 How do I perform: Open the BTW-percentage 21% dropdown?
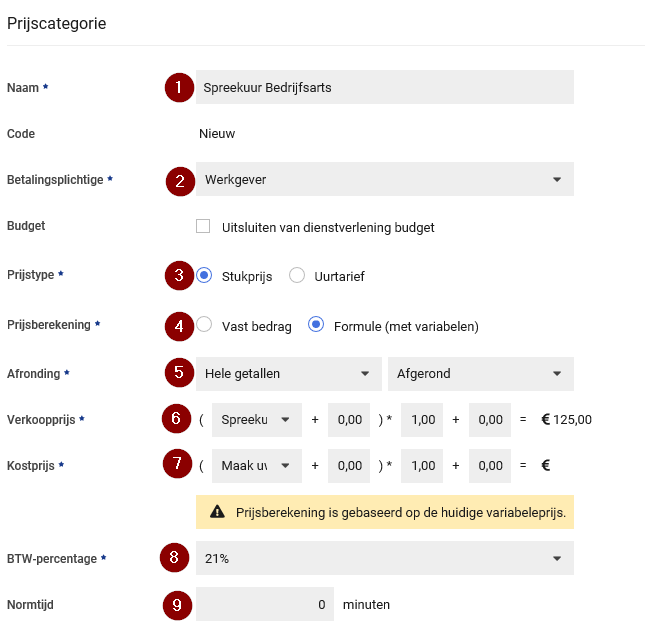pyautogui.click(x=384, y=558)
